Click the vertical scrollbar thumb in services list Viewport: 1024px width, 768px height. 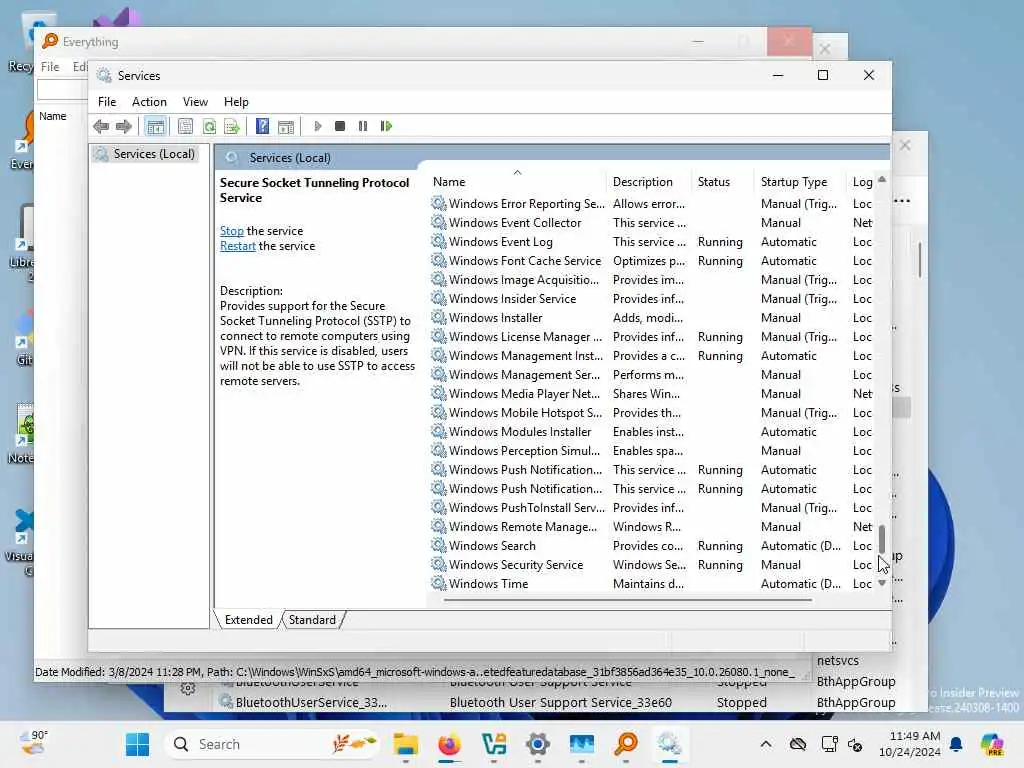tap(882, 539)
